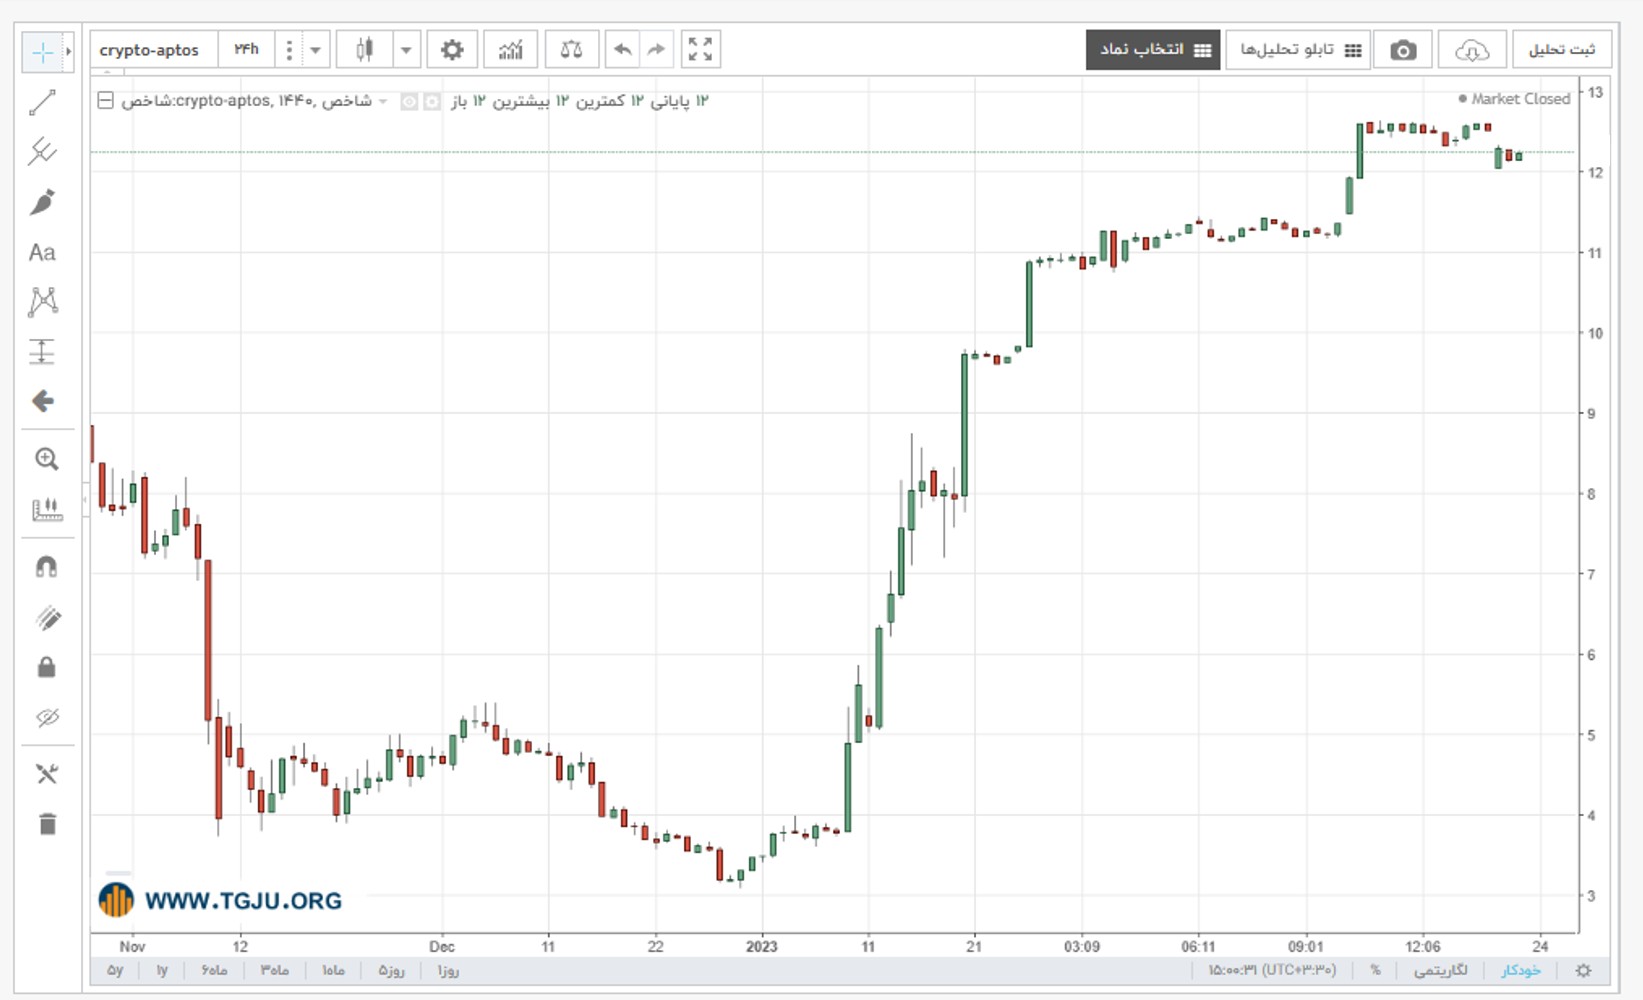Toggle lock all drawing tools
The height and width of the screenshot is (1000, 1643).
pos(46,667)
